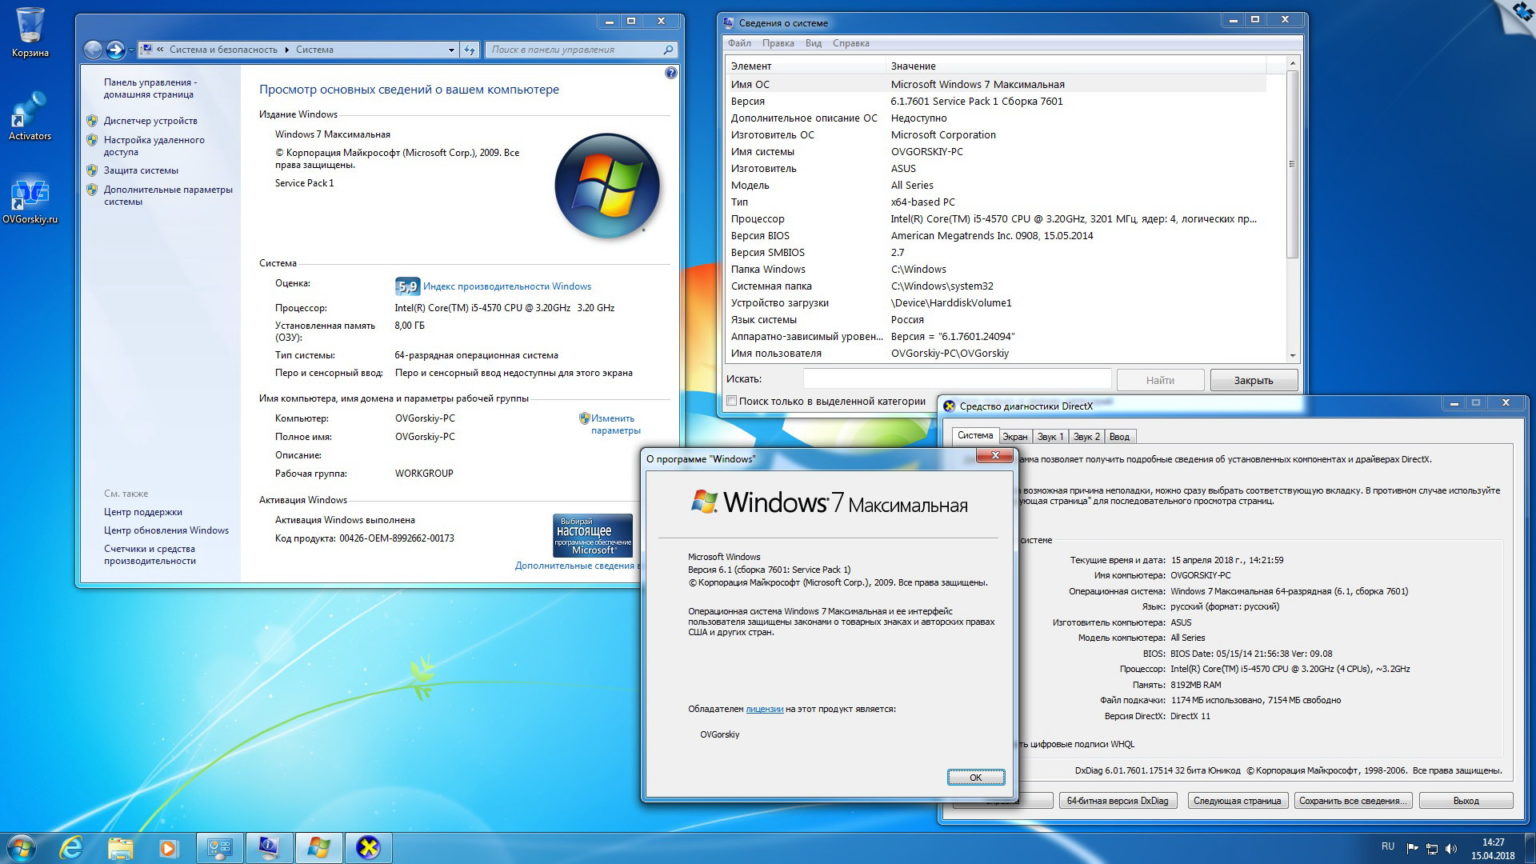Open the Вид menu in System Information
Image resolution: width=1536 pixels, height=864 pixels.
coord(813,43)
